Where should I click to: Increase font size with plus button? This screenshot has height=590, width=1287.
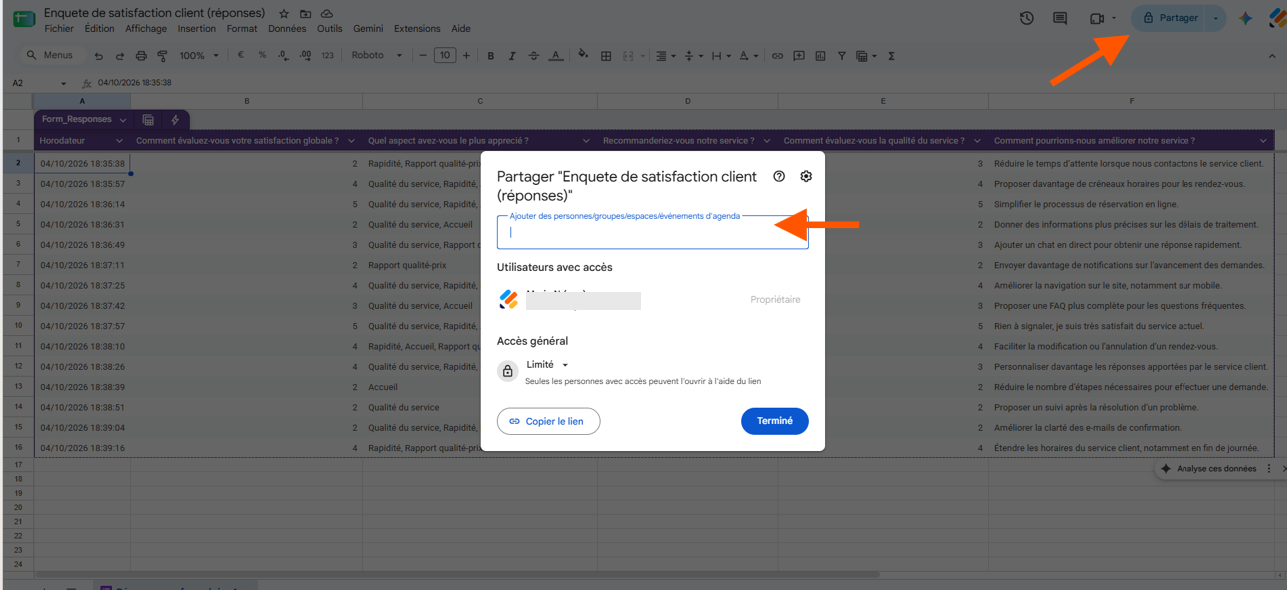click(466, 56)
